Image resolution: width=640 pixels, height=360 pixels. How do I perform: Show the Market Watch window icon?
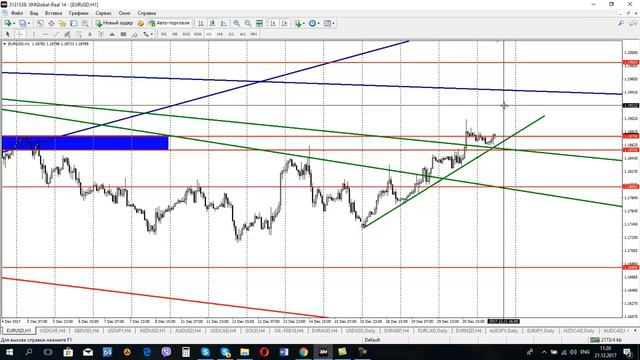[40, 23]
